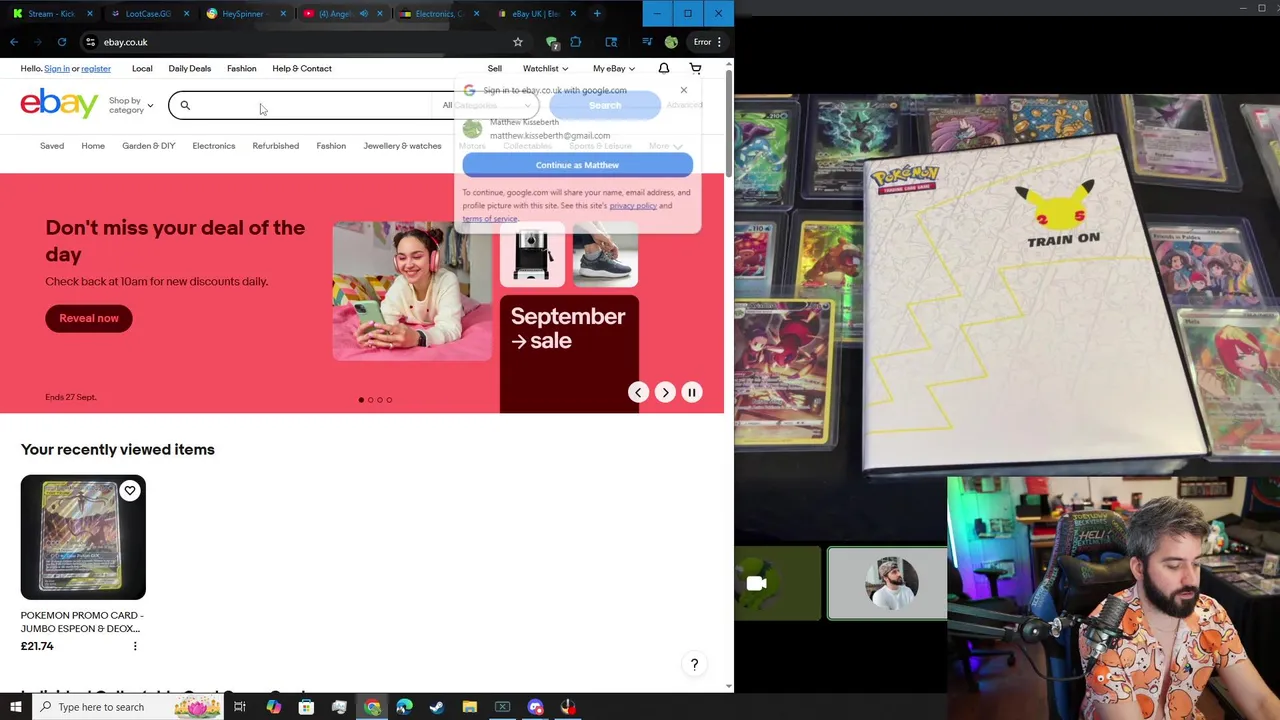
Task: Switch to the LootCase.GG tab
Action: 148,14
